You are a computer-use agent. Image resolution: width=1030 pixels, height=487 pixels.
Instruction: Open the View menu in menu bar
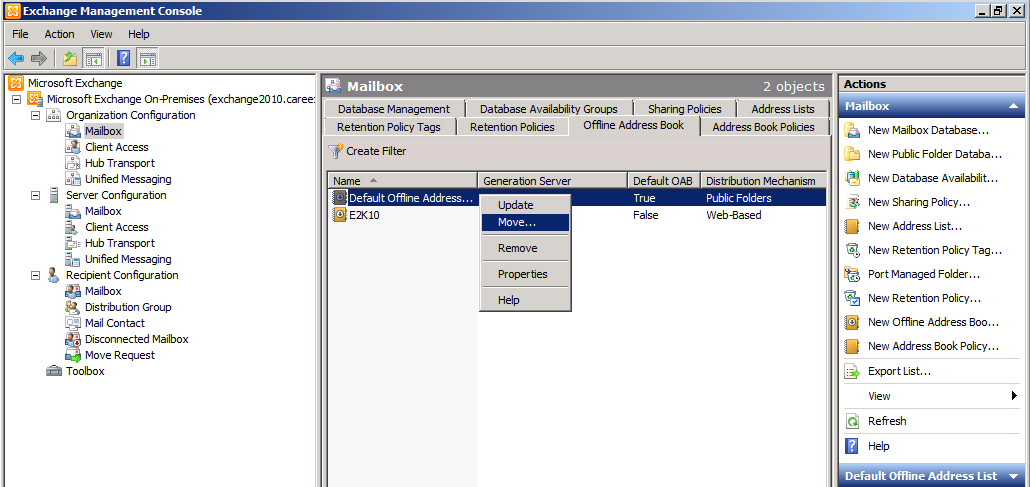pyautogui.click(x=101, y=34)
